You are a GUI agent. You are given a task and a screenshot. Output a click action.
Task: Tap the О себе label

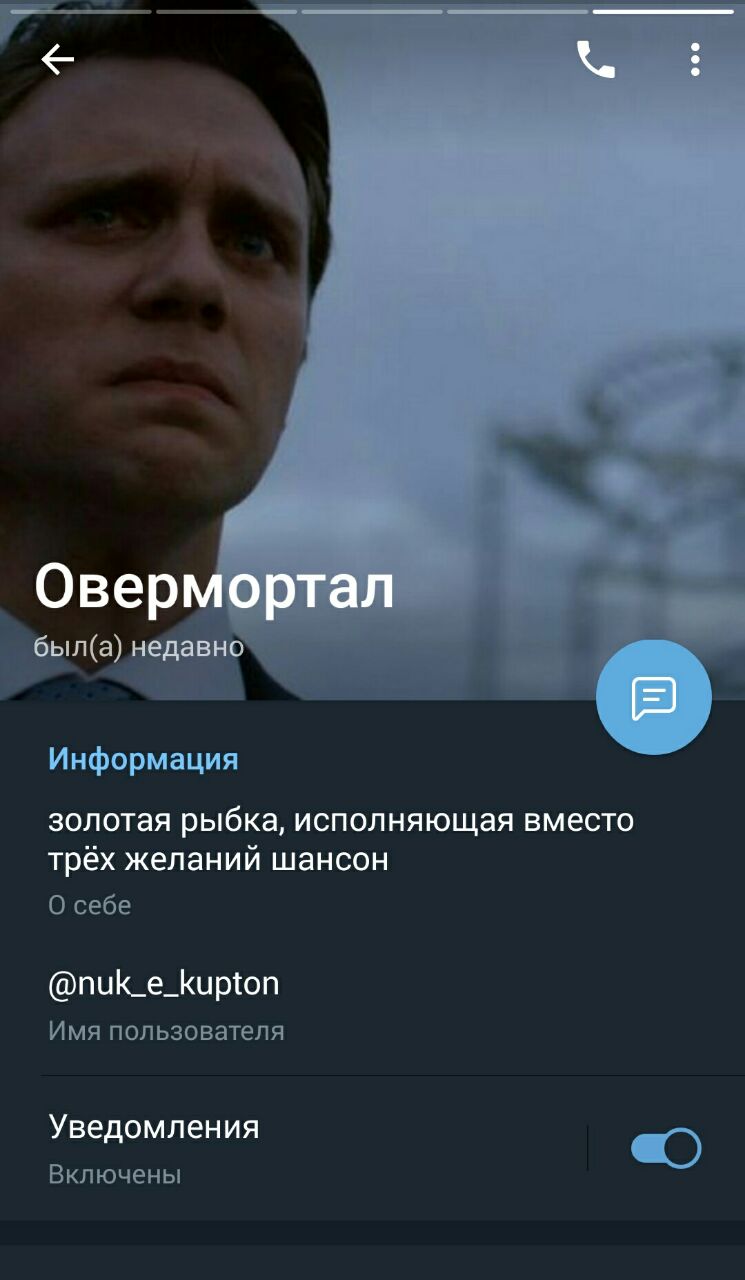point(90,905)
